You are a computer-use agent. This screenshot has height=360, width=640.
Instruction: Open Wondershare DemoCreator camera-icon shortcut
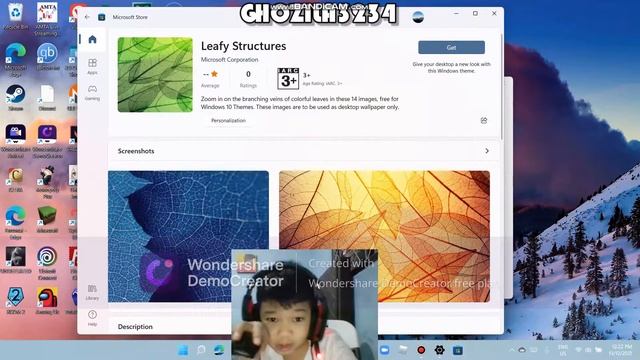[x=16, y=141]
